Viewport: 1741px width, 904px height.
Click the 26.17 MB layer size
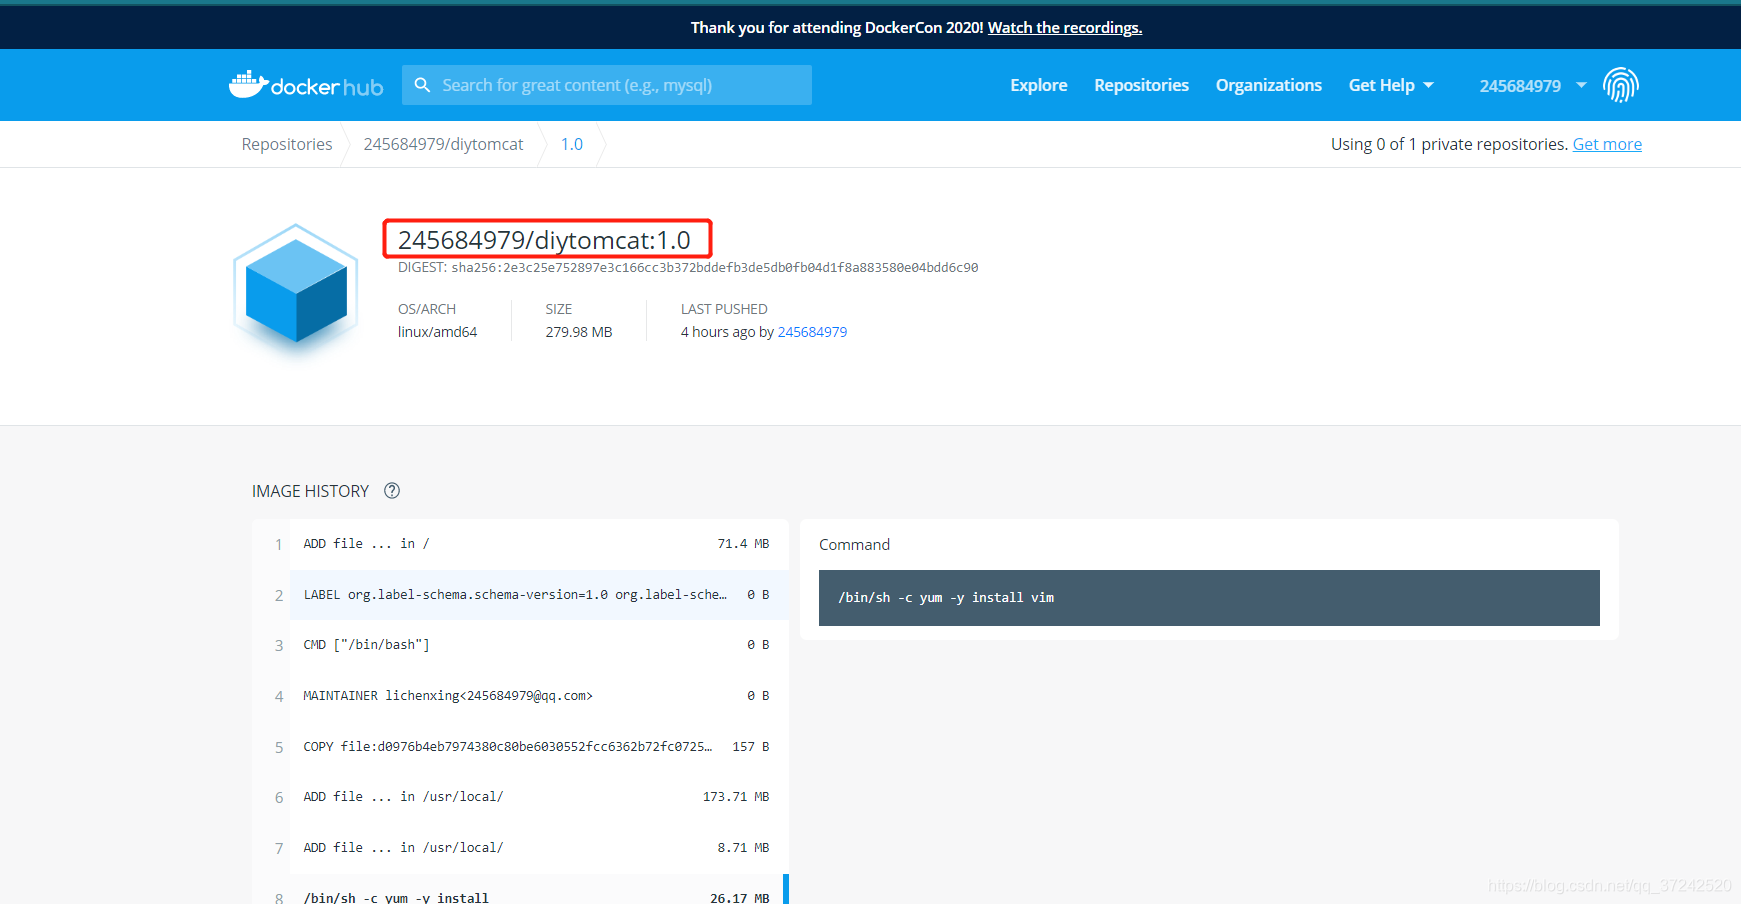pyautogui.click(x=740, y=898)
